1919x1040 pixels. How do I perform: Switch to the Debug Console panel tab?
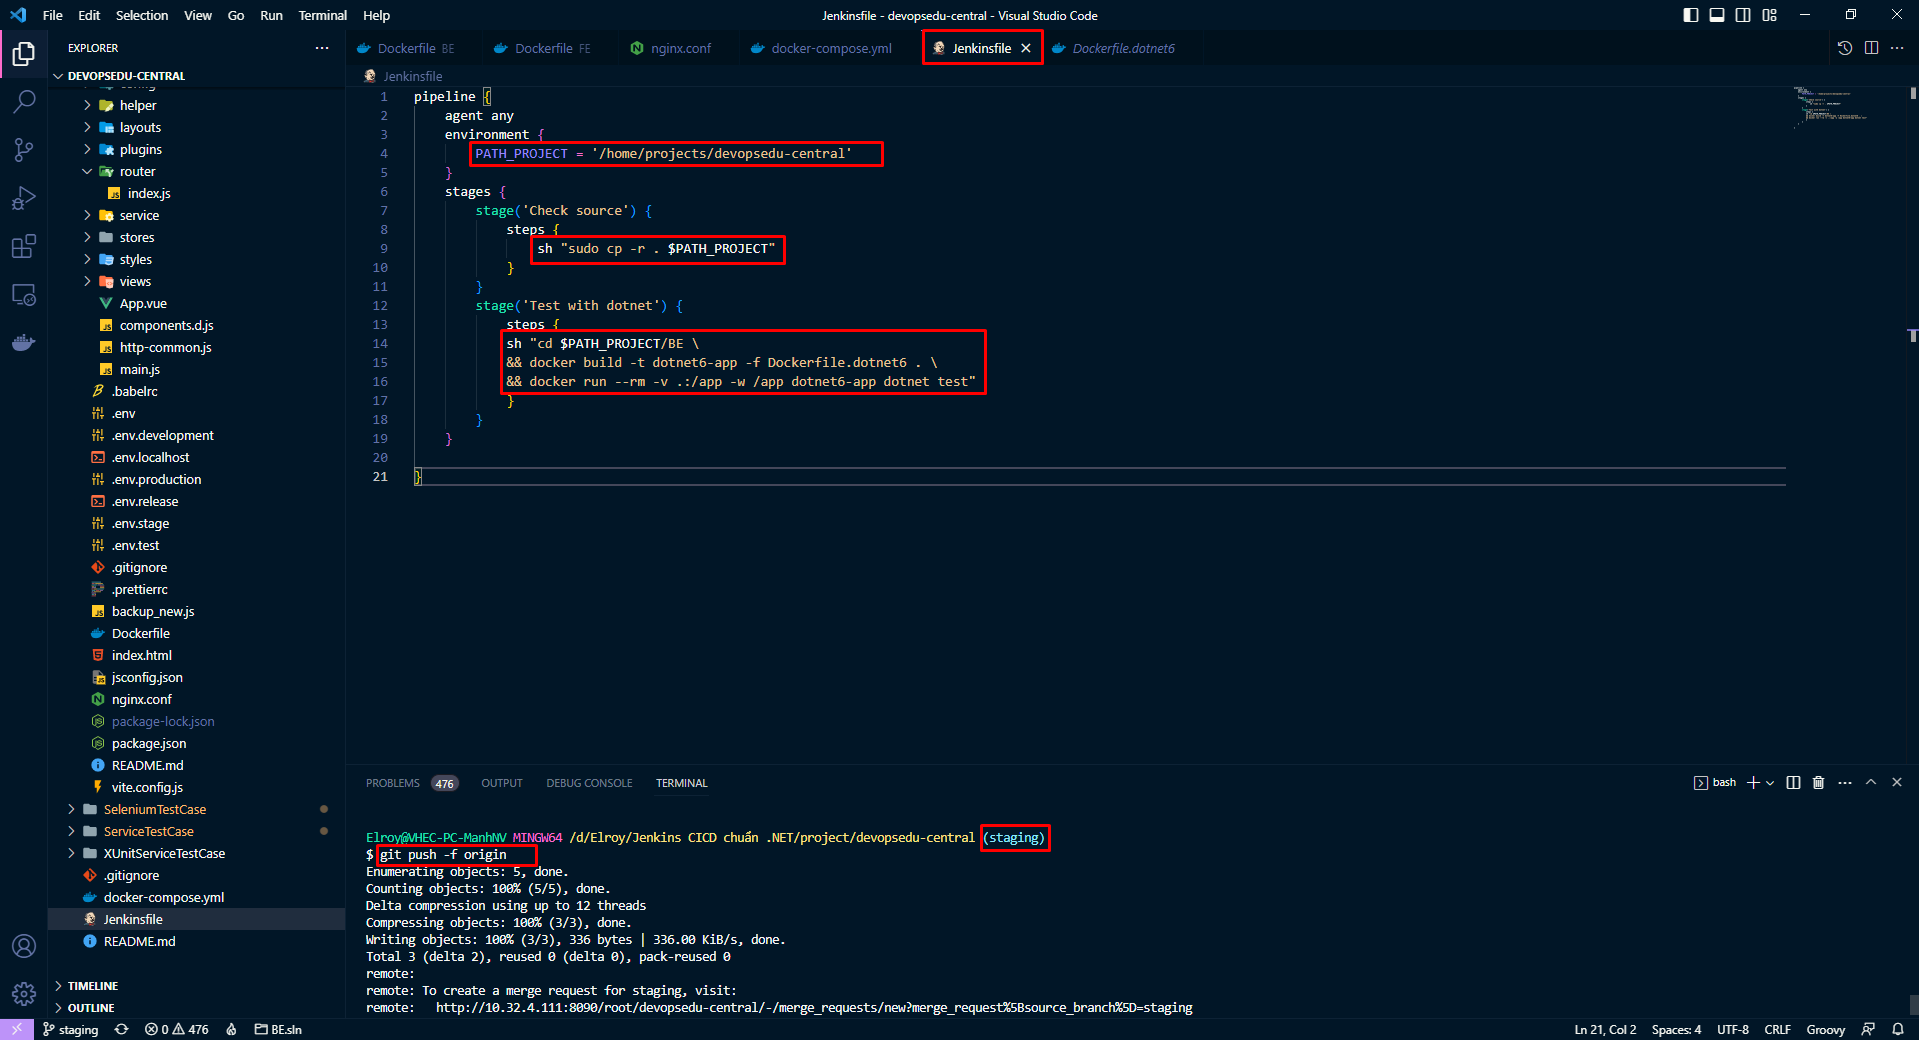pyautogui.click(x=589, y=783)
